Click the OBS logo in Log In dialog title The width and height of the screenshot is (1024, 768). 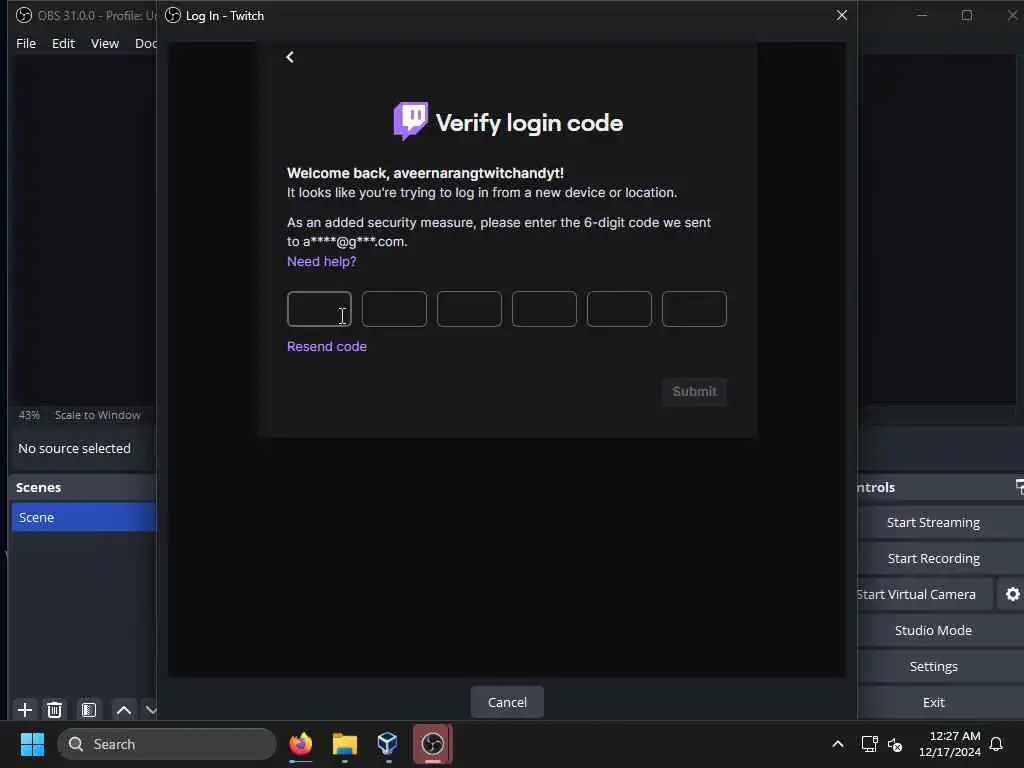(173, 15)
